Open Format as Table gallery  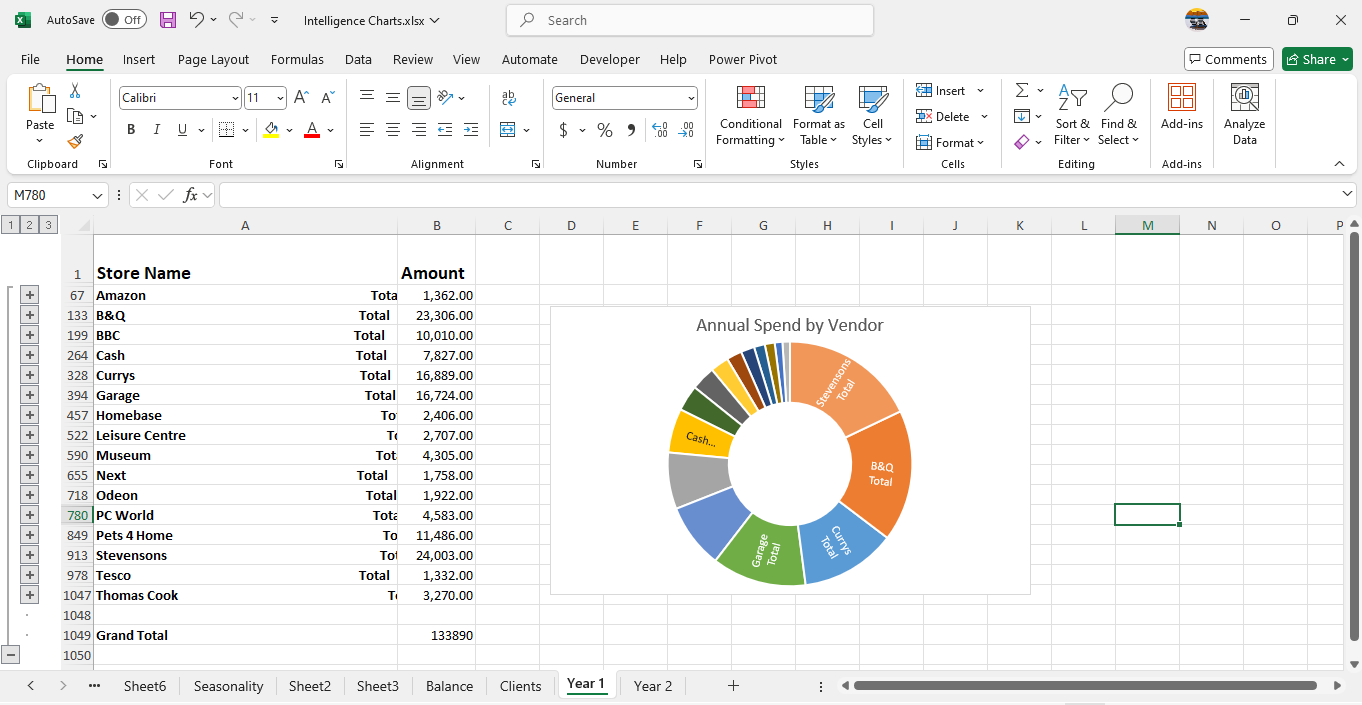coord(819,116)
